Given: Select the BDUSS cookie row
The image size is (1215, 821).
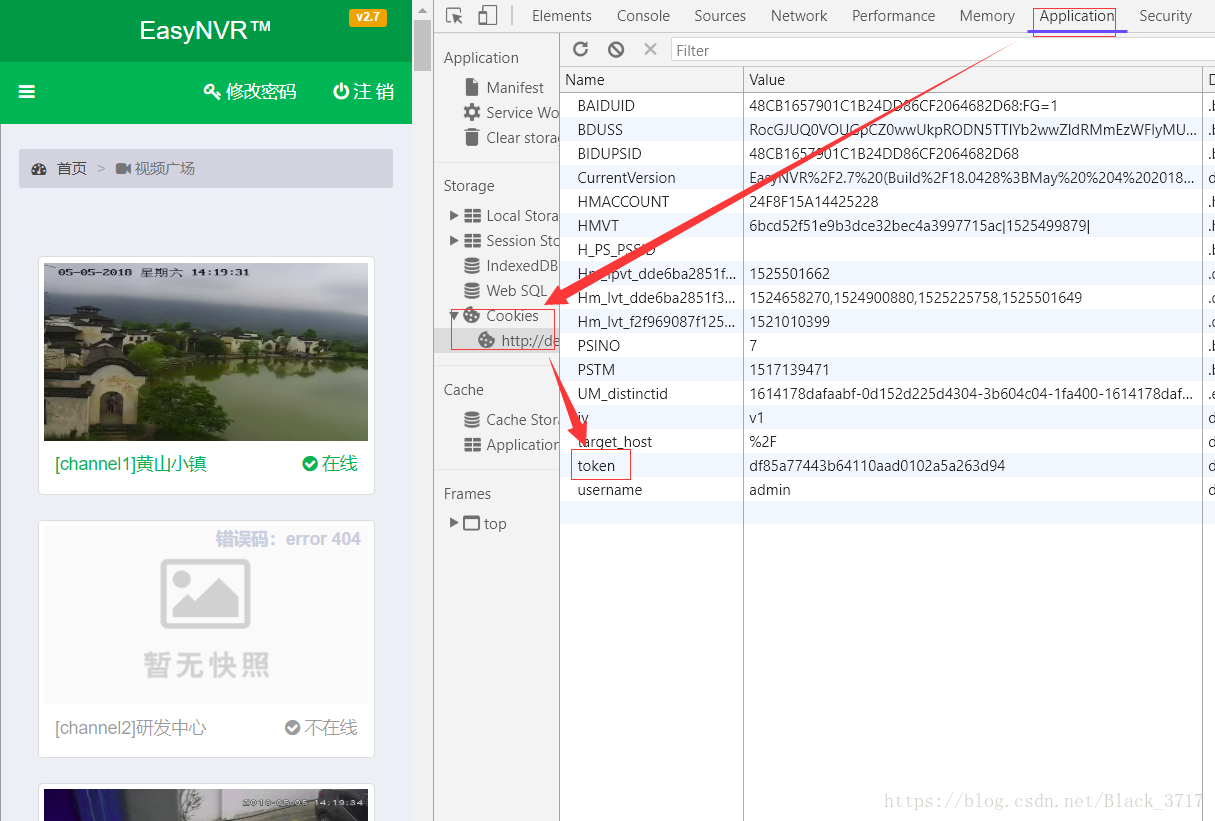Looking at the screenshot, I should coord(887,130).
